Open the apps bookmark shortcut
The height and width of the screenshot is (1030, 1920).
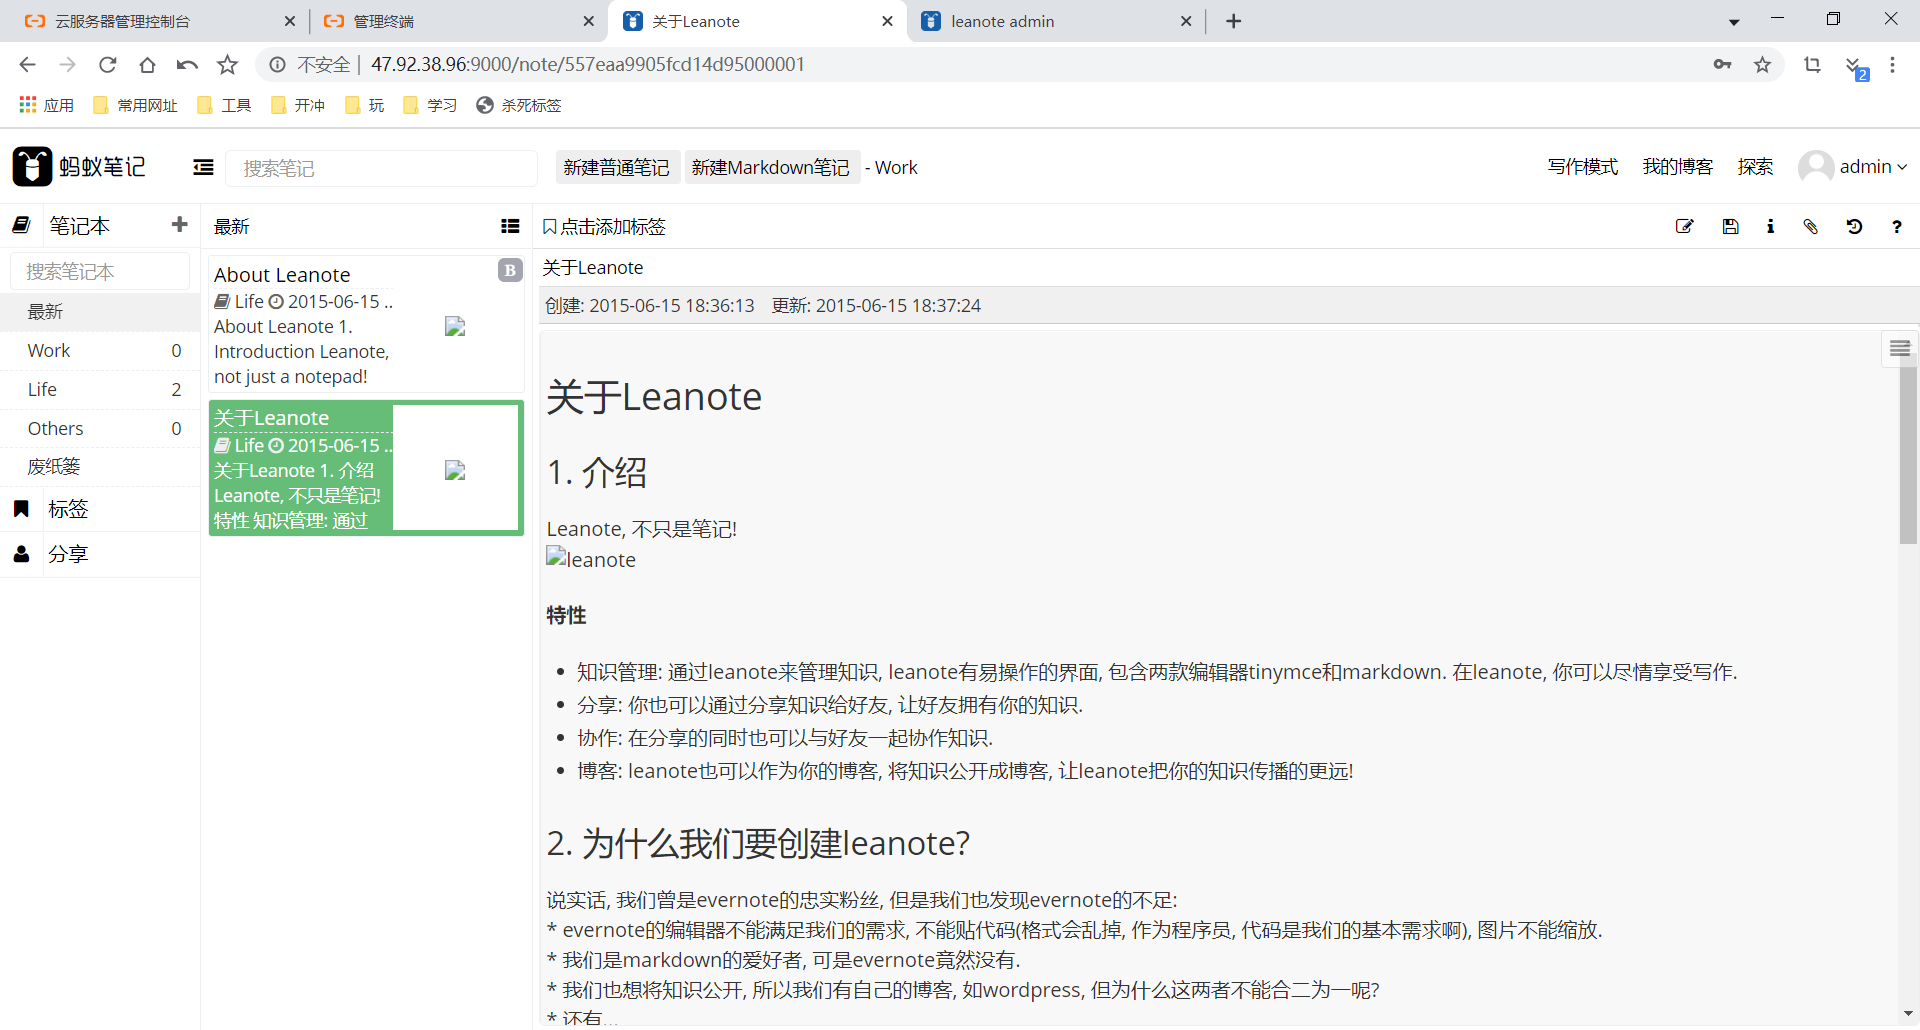46,105
